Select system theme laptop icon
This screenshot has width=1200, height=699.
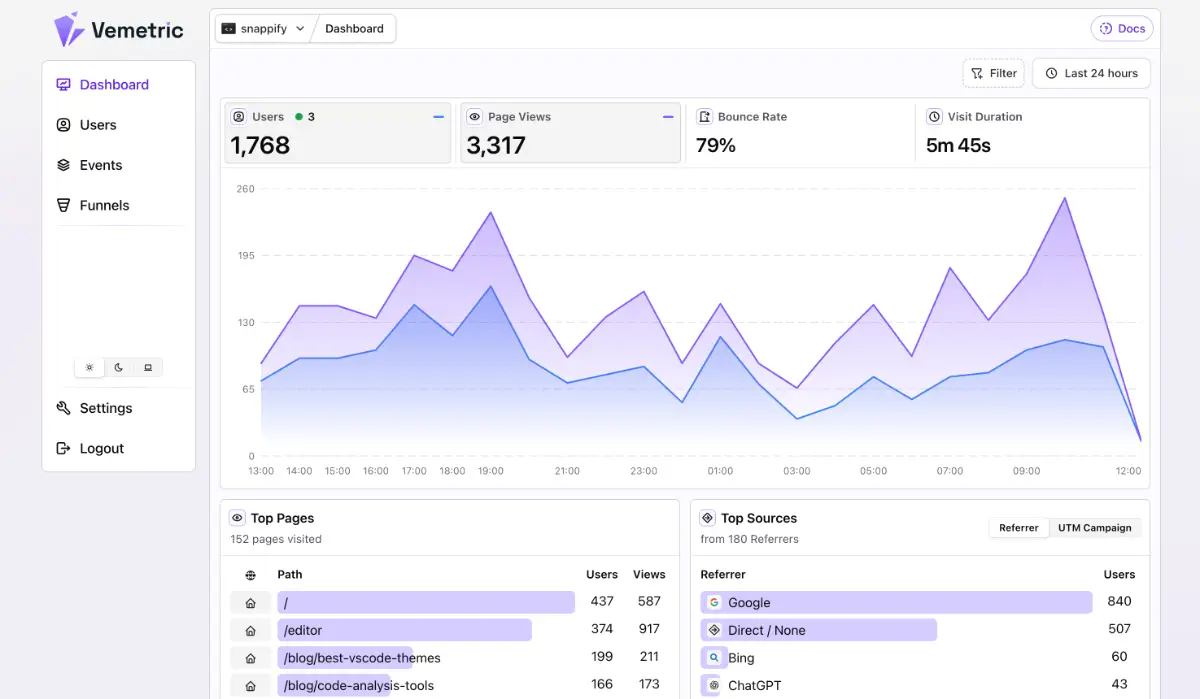pyautogui.click(x=148, y=367)
